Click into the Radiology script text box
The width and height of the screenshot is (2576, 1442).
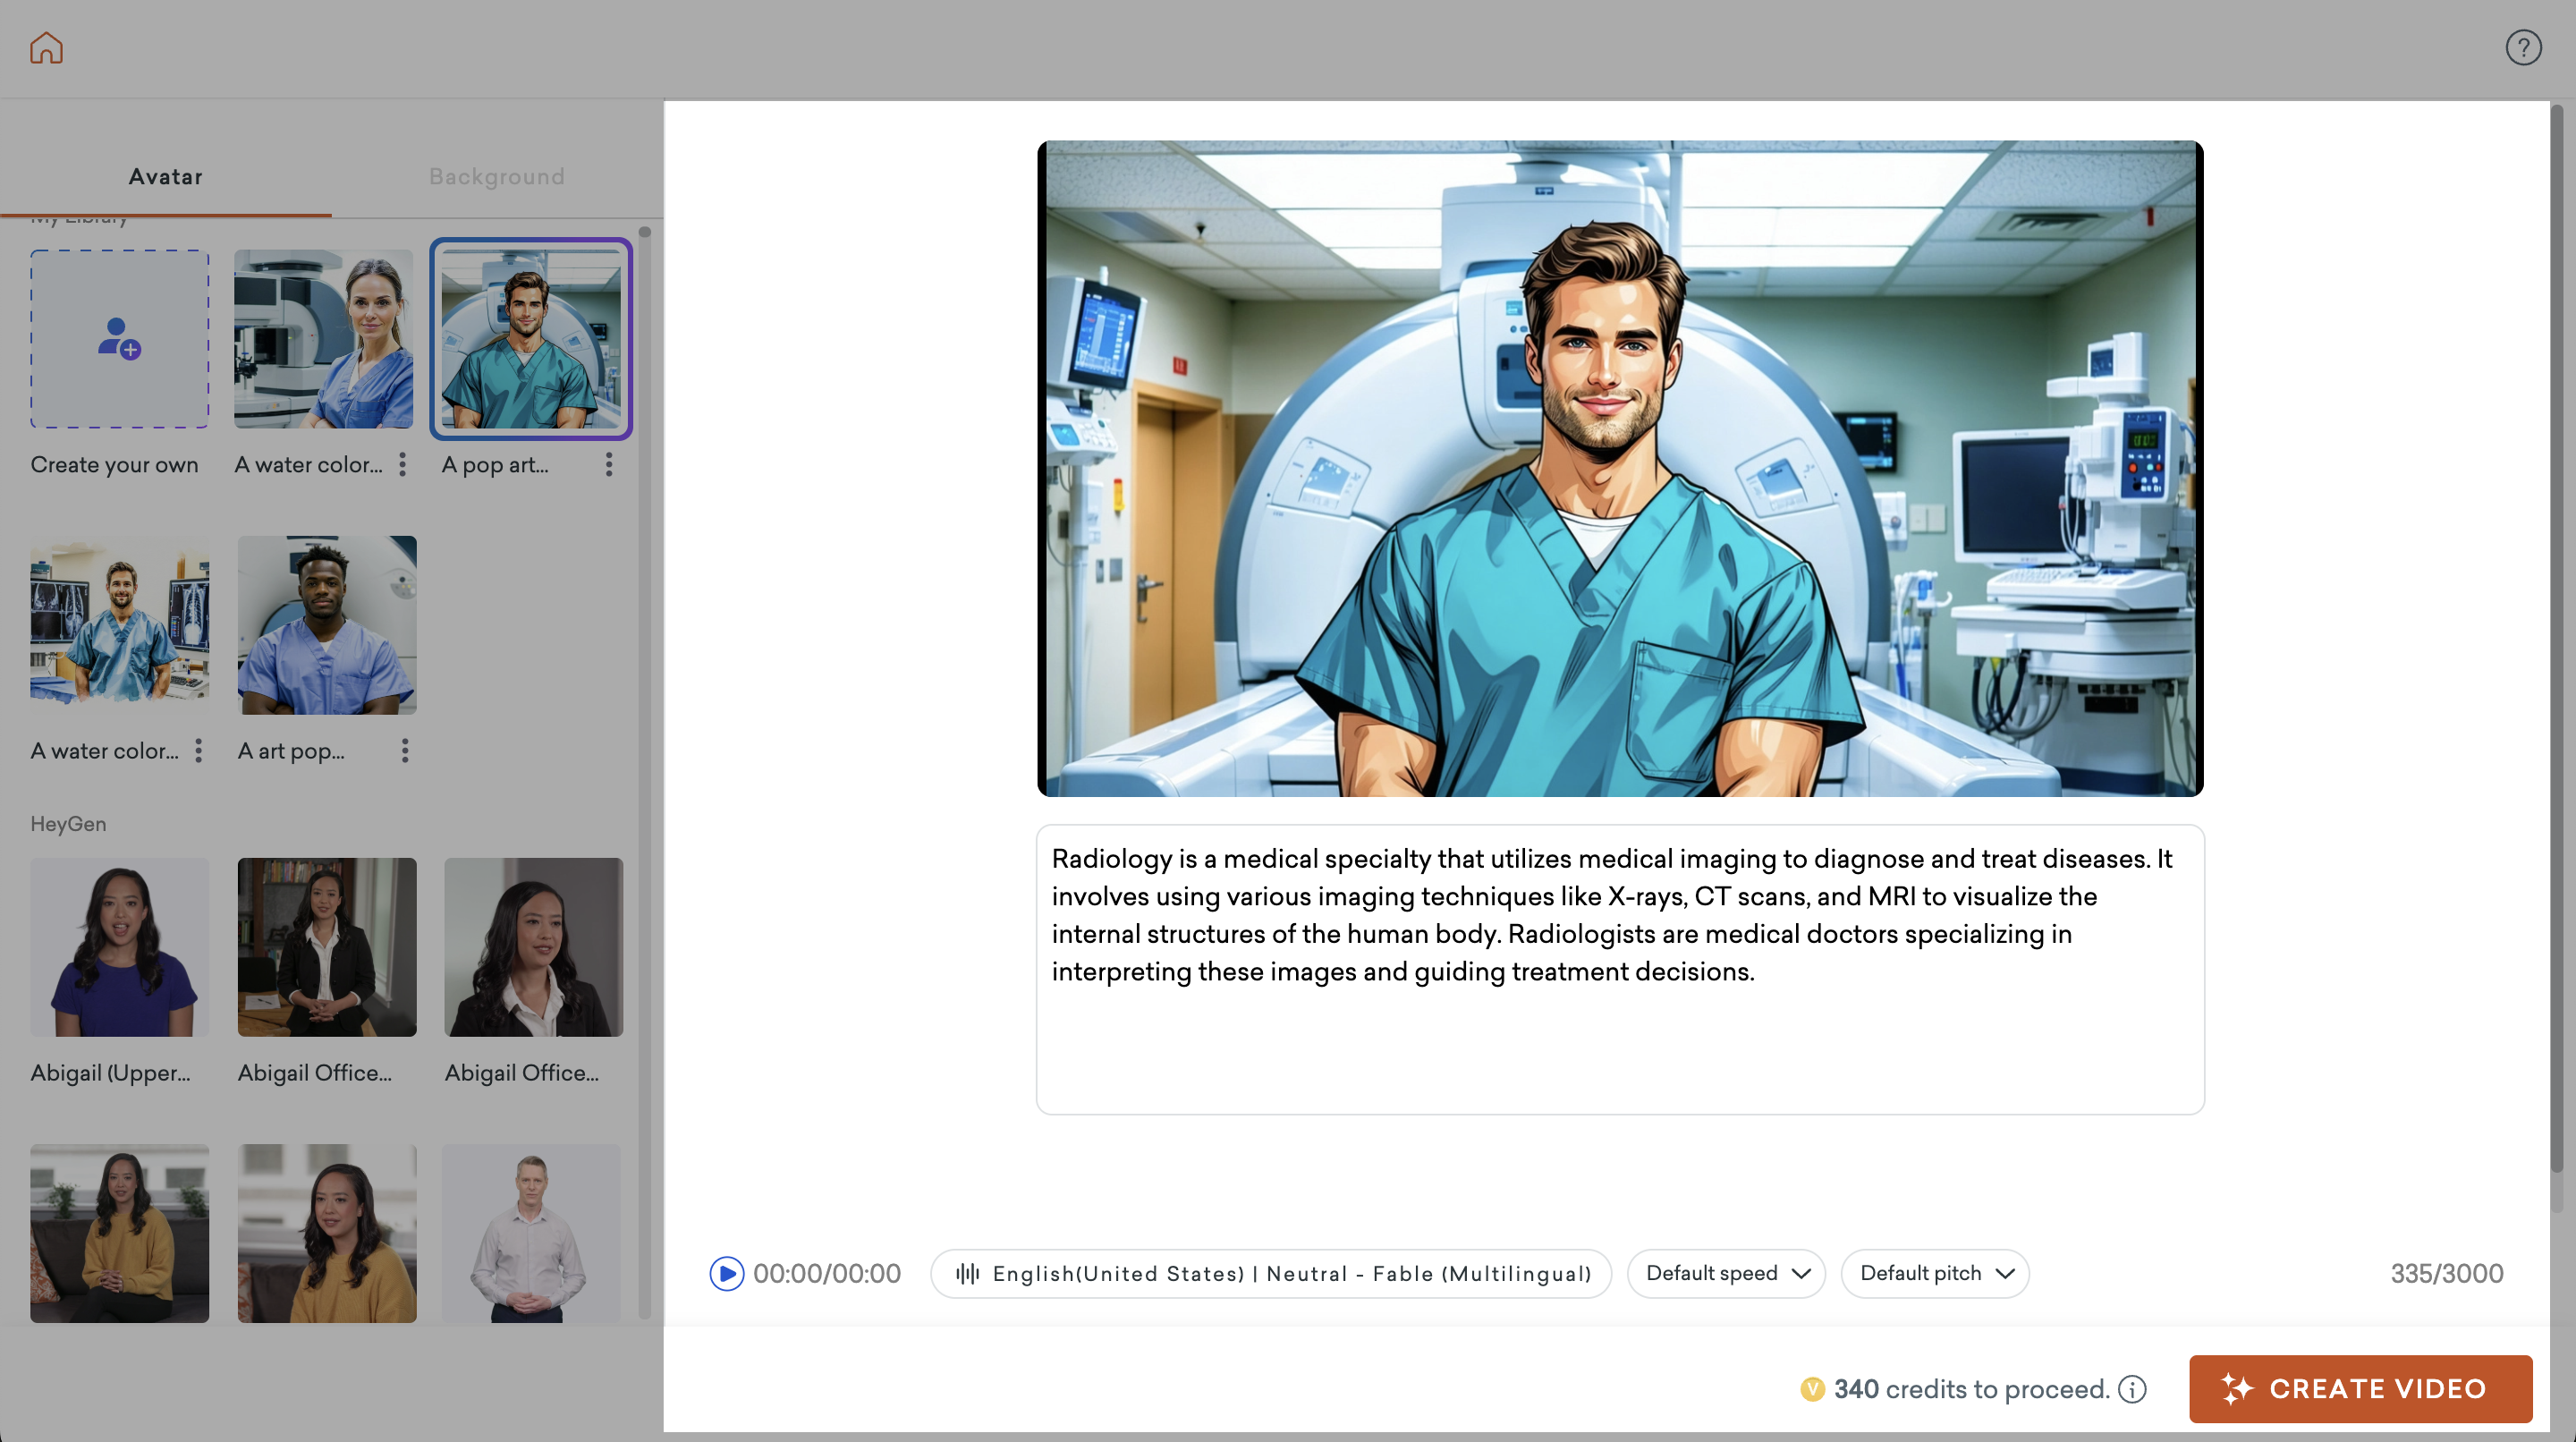(x=1619, y=968)
